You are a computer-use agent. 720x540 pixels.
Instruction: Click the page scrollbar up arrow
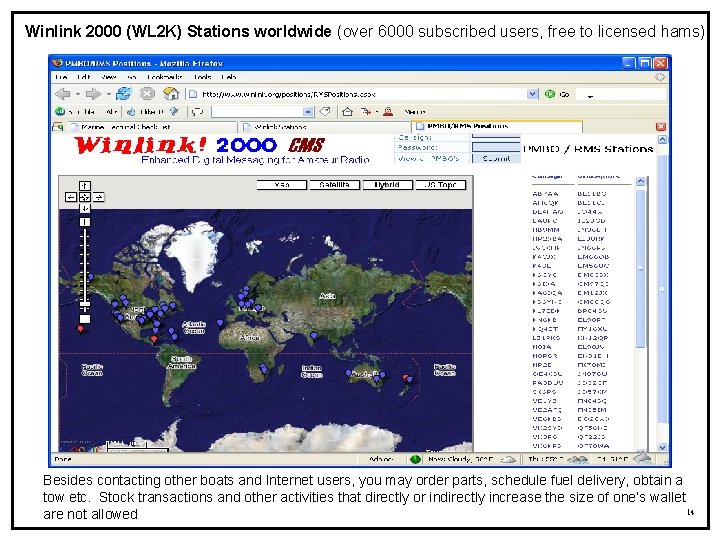click(662, 139)
